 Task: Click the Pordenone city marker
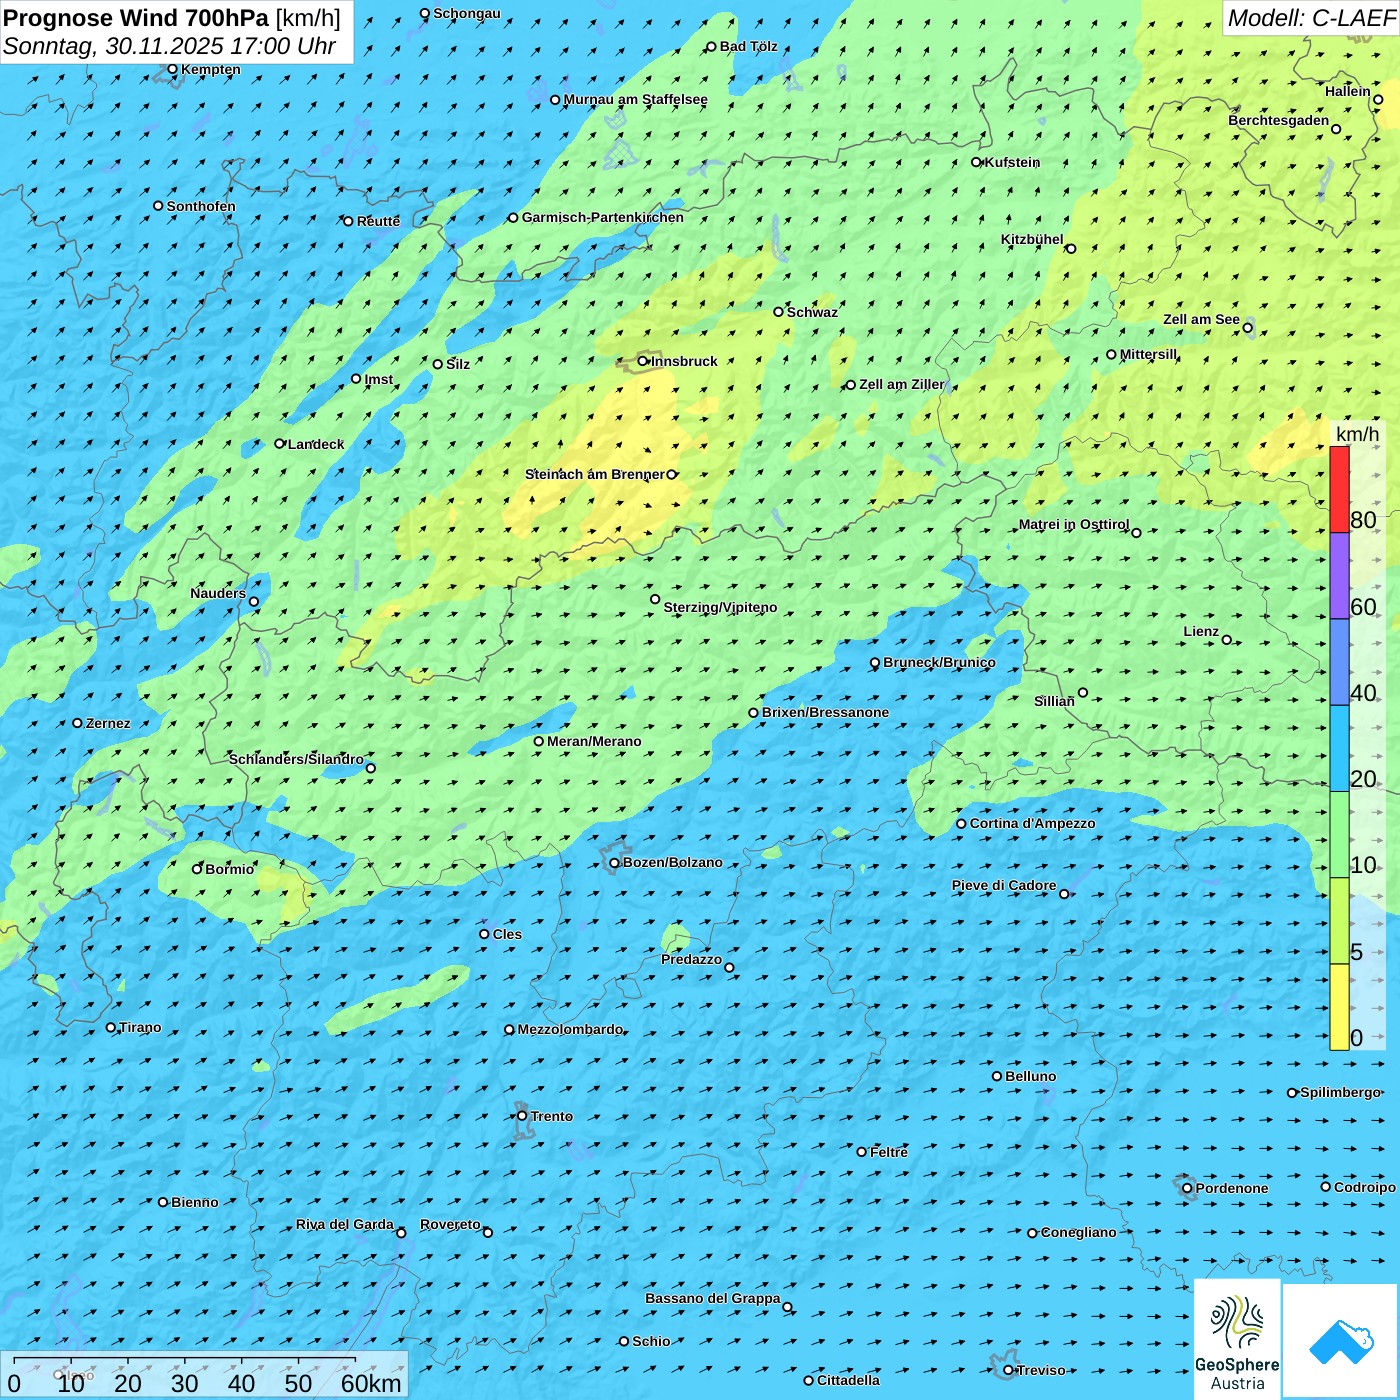point(1187,1188)
